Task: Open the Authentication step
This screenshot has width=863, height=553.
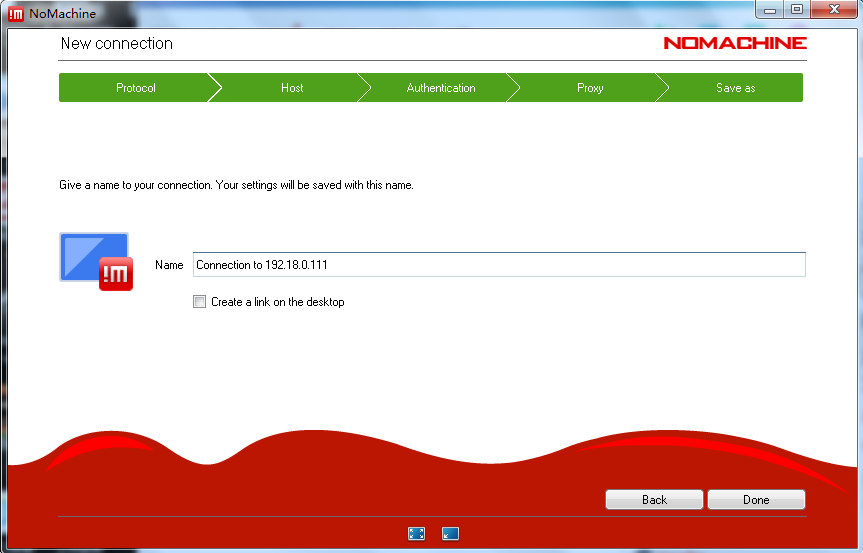Action: (441, 87)
